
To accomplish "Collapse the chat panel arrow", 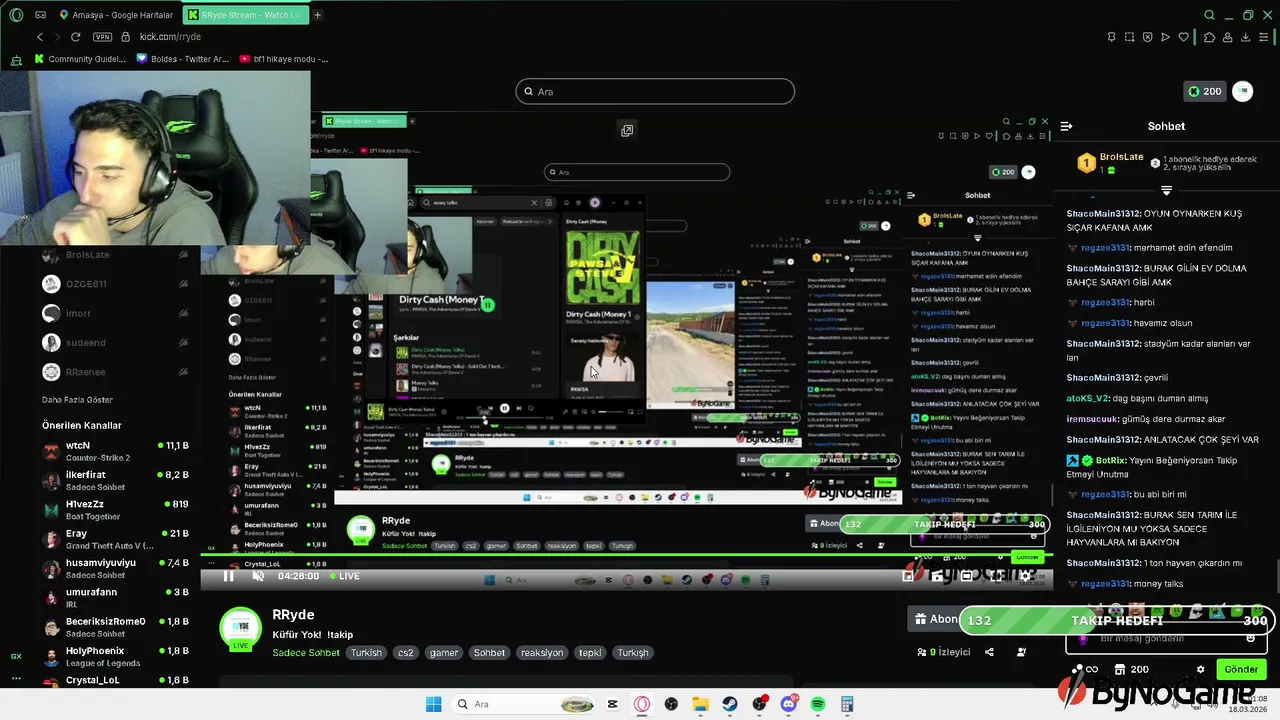I will point(1066,126).
